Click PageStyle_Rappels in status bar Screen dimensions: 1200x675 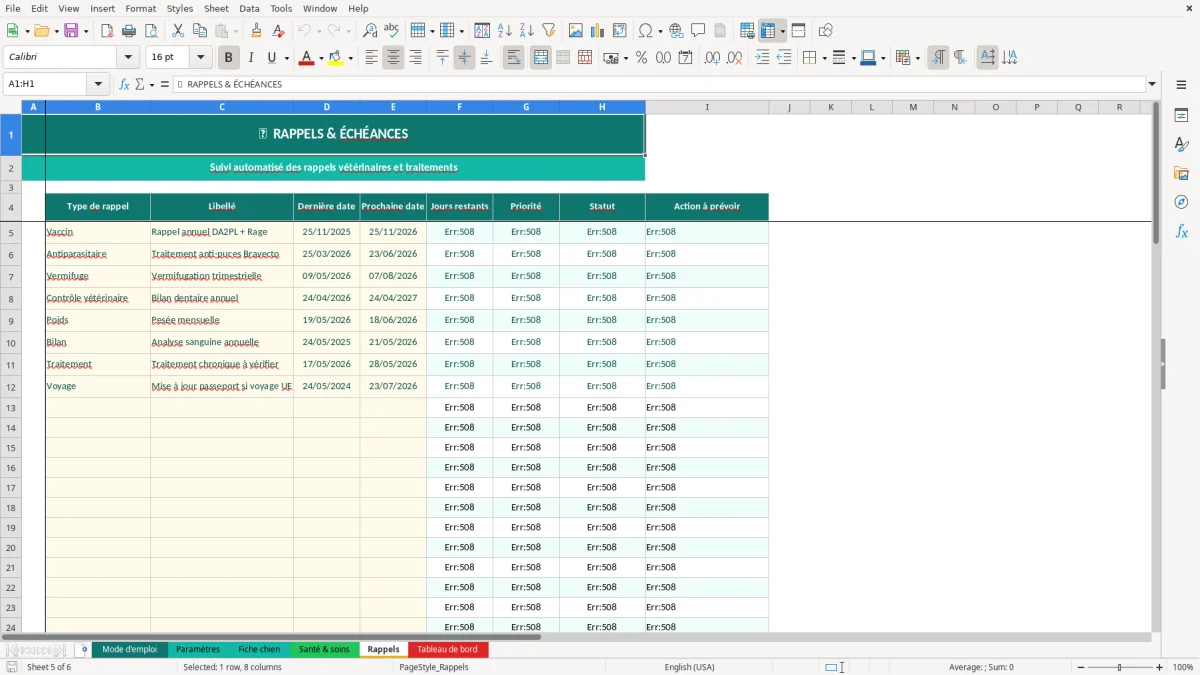(433, 667)
